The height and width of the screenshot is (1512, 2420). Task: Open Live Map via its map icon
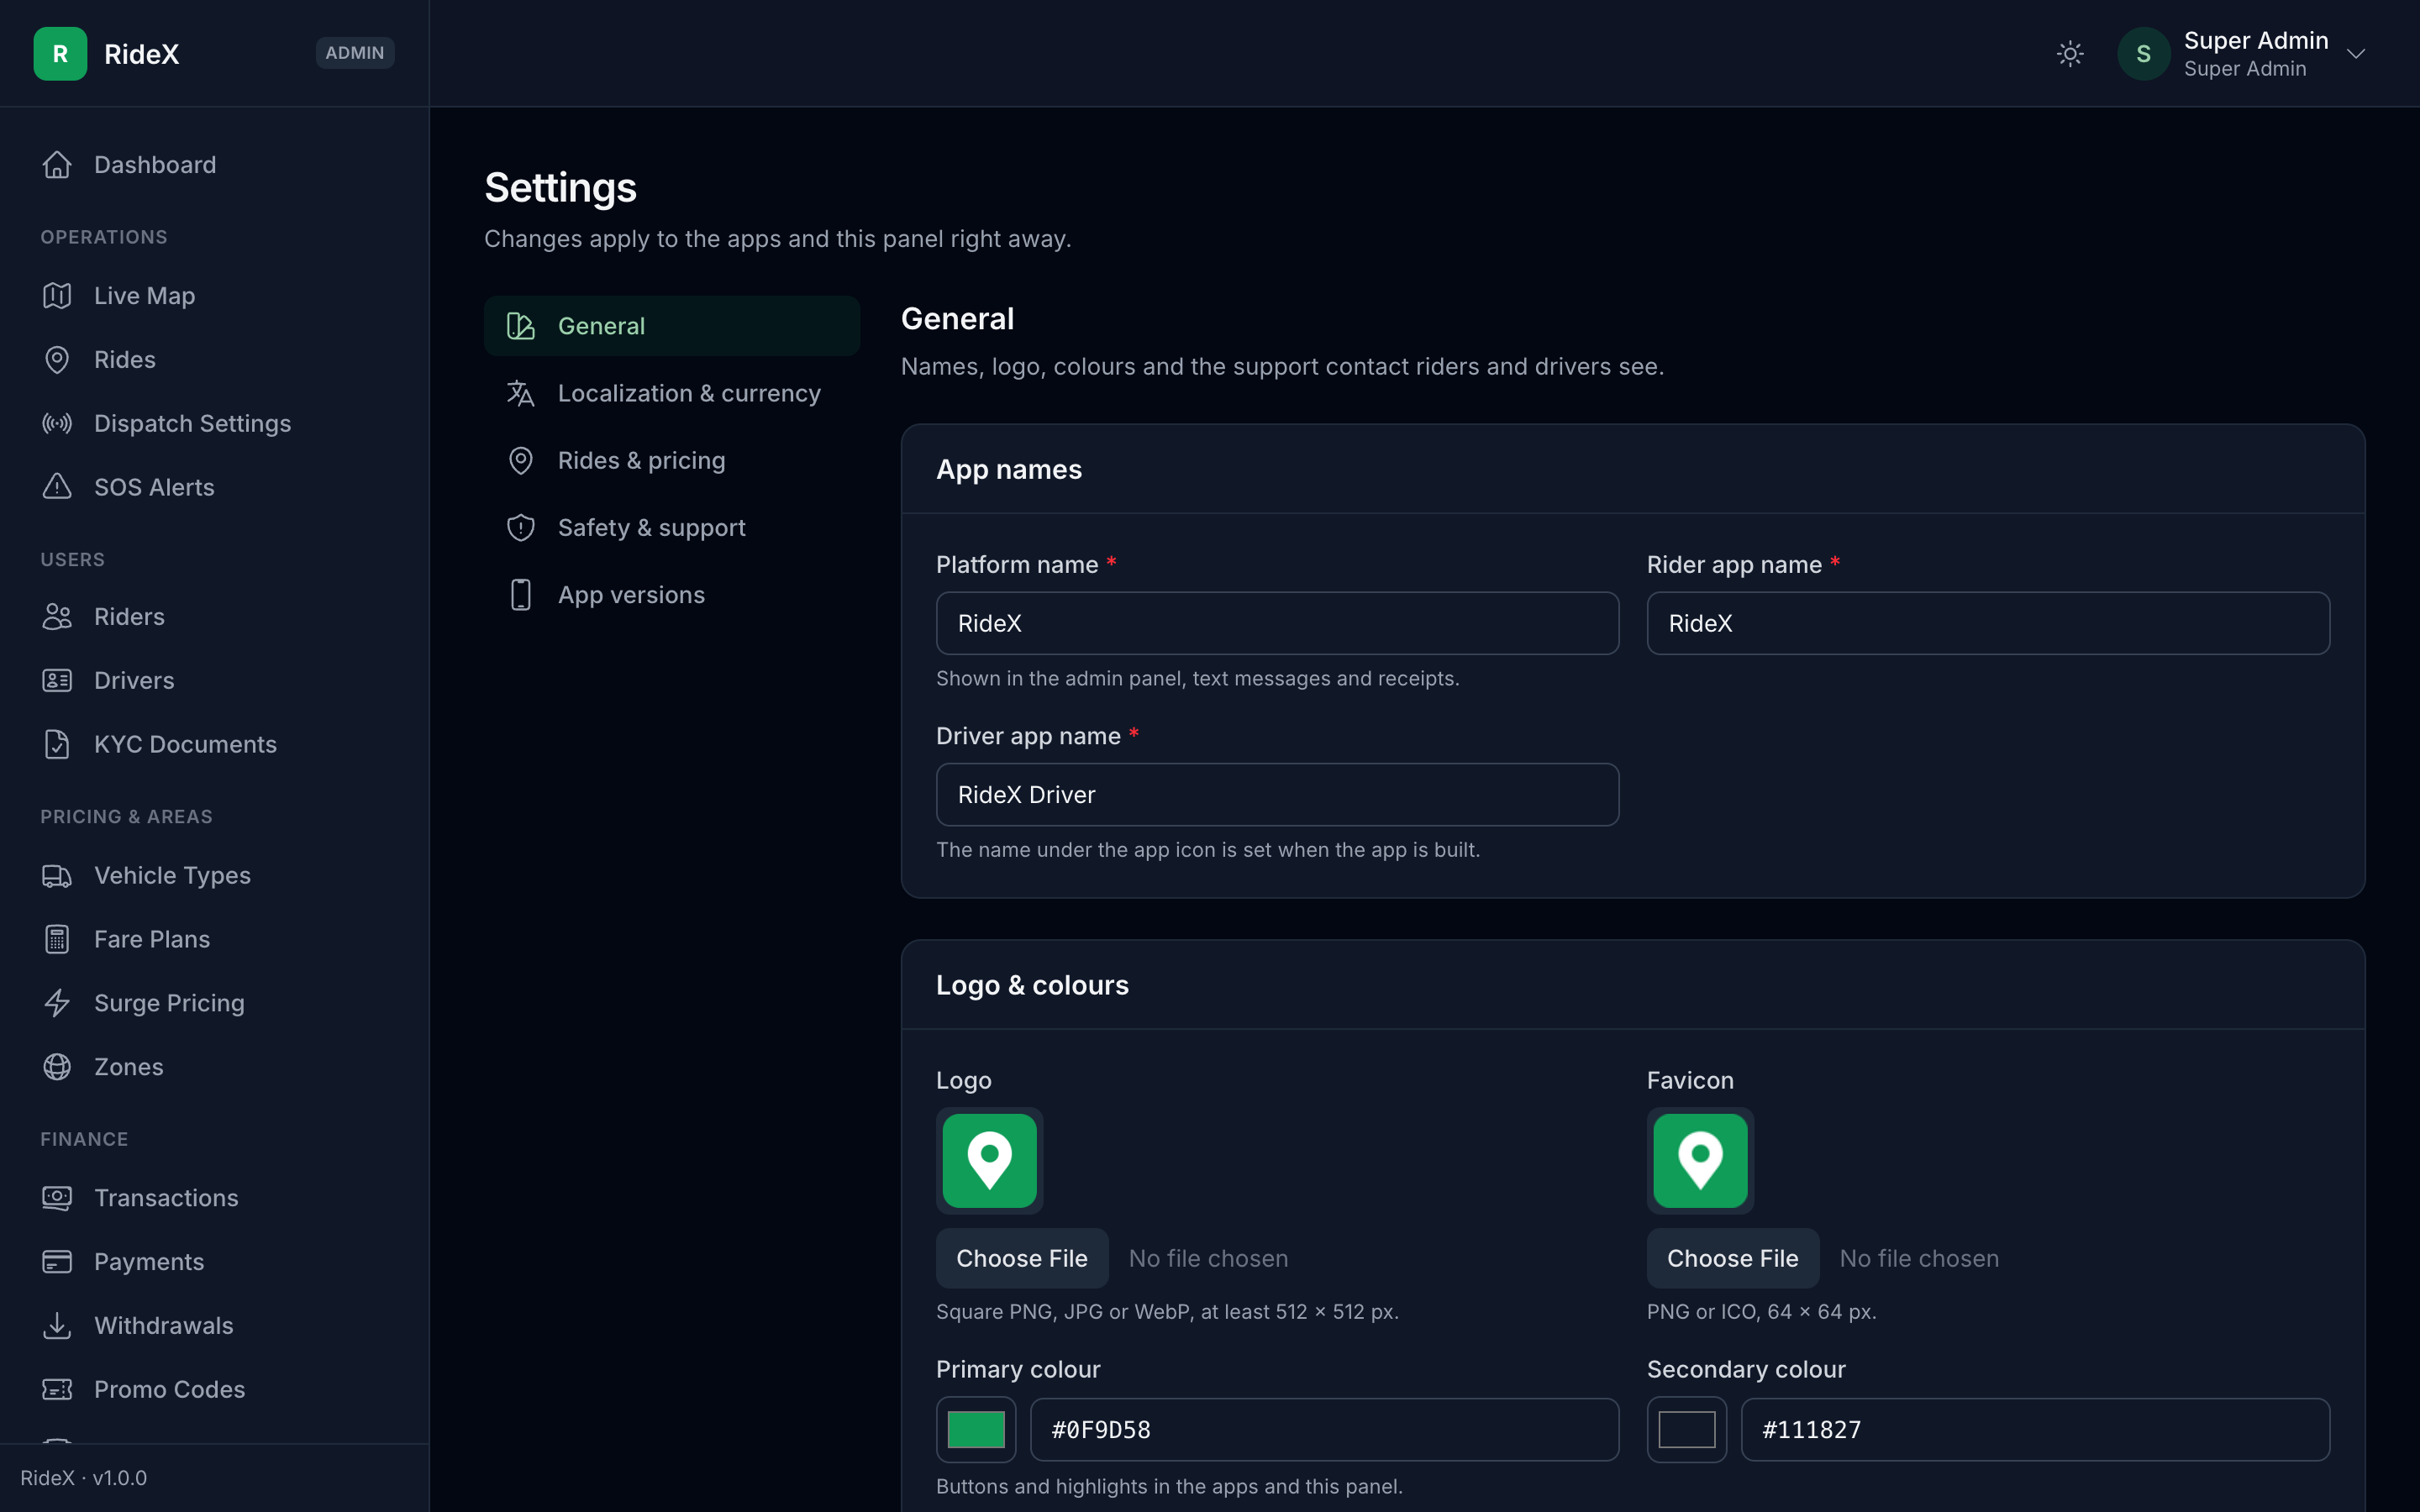coord(57,296)
